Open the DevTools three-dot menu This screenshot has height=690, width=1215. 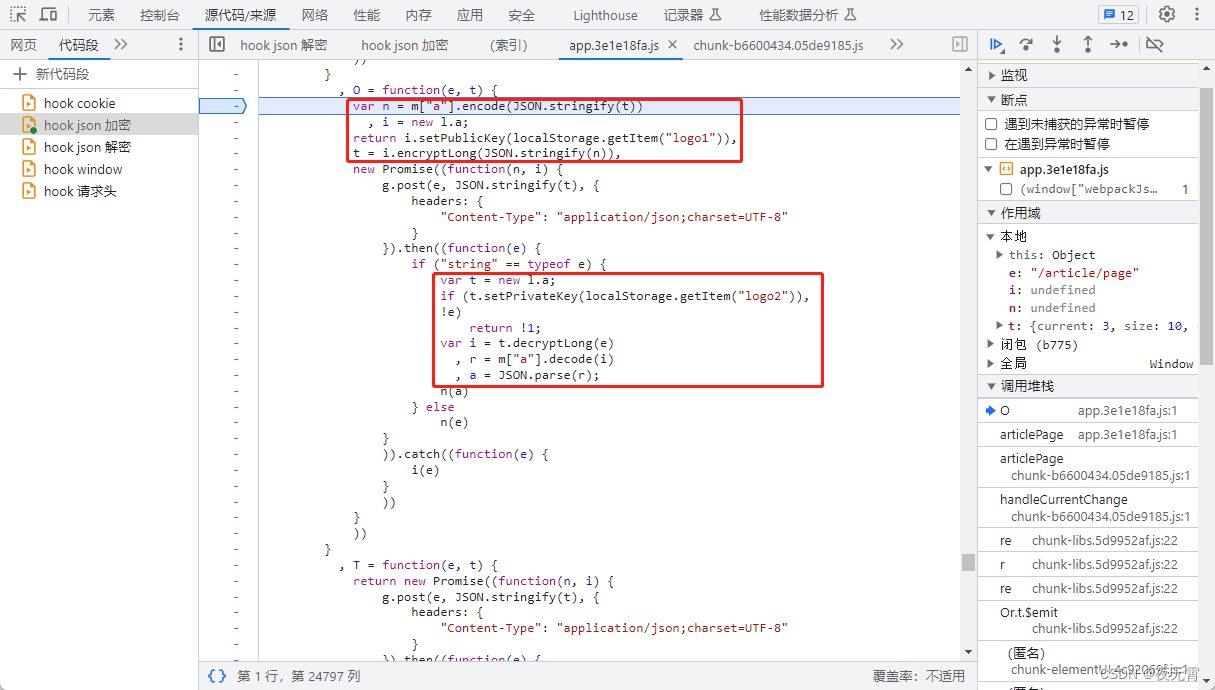point(1197,15)
